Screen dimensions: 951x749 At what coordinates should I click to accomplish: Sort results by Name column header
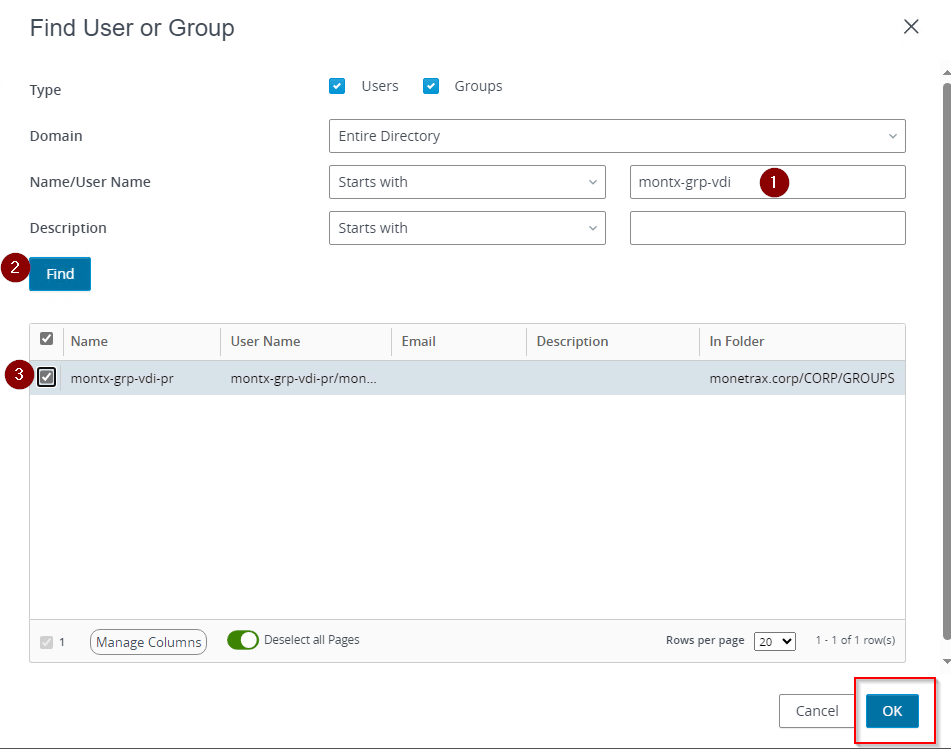click(89, 341)
